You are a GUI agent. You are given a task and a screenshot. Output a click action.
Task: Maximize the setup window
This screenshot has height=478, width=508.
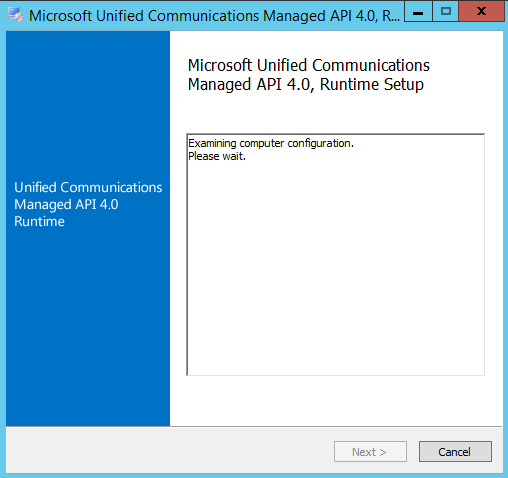coord(446,12)
